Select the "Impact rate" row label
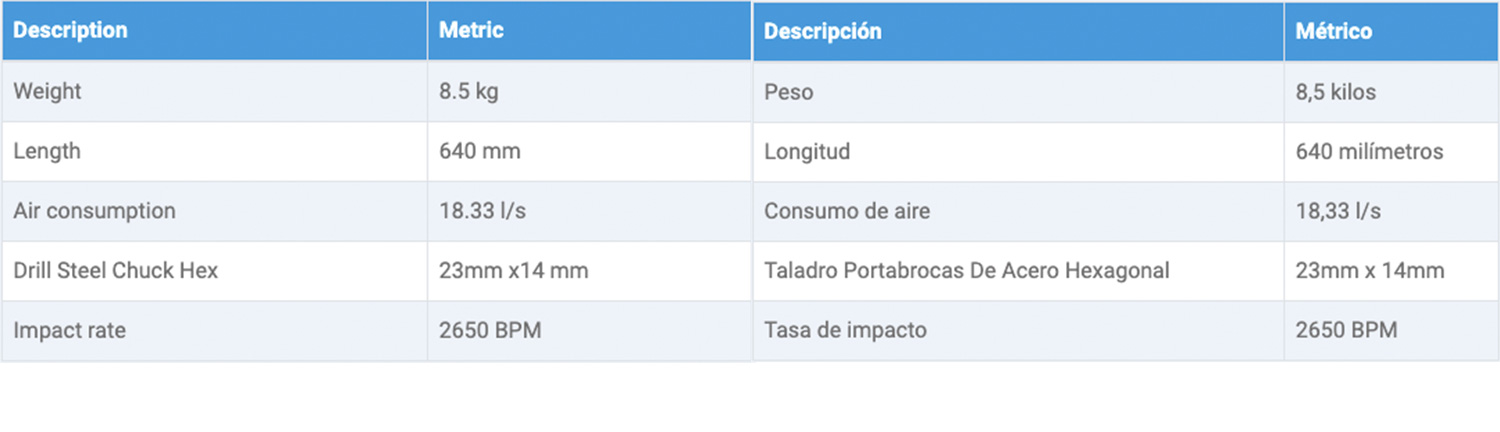This screenshot has width=1500, height=432. coord(69,331)
